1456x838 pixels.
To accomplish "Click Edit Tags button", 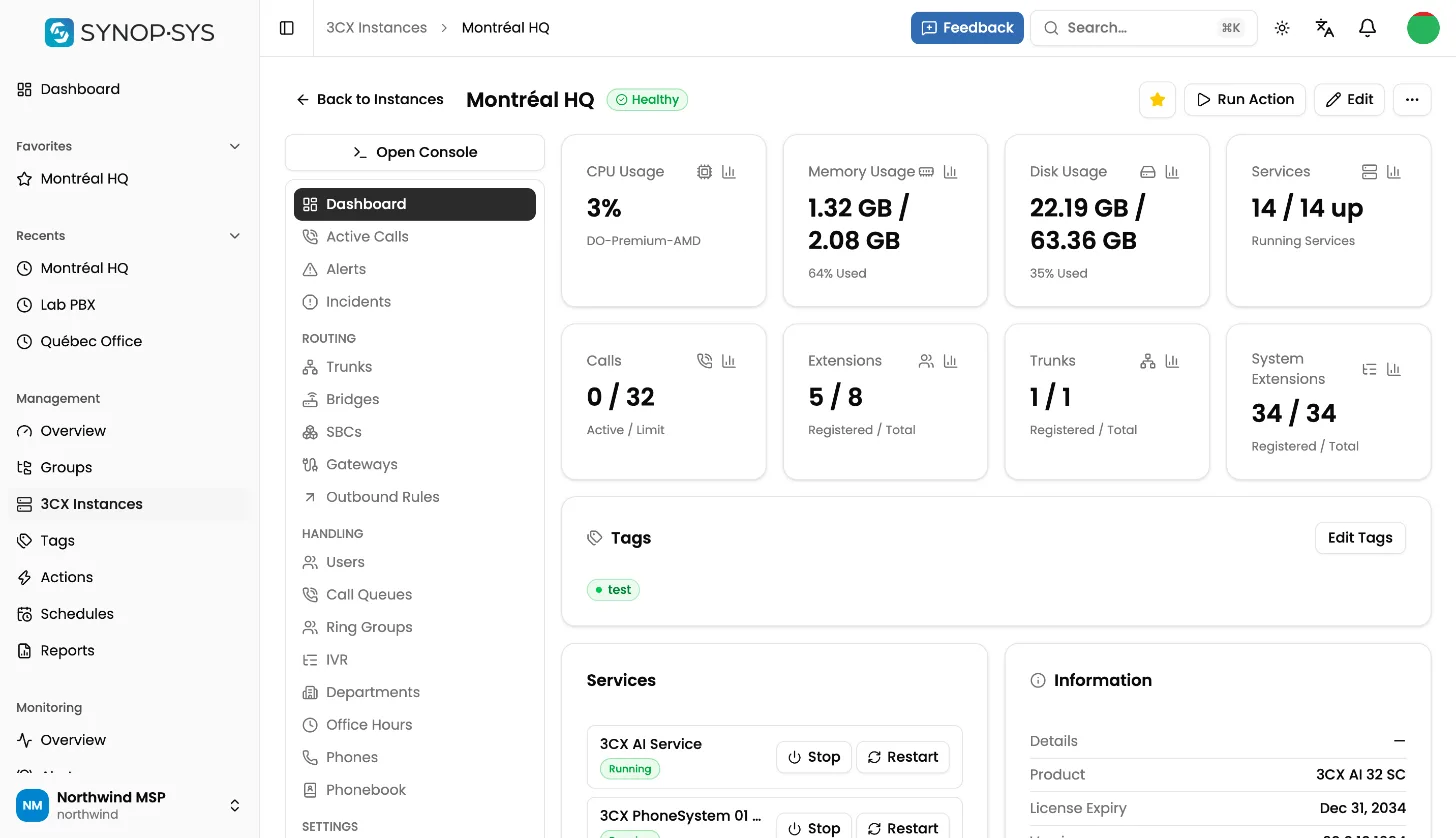I will pyautogui.click(x=1360, y=538).
